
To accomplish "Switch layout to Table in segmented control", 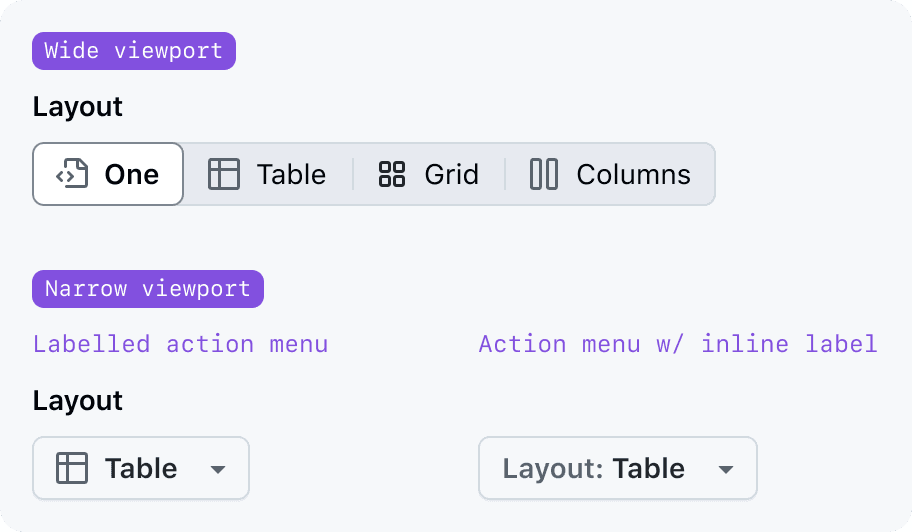I will [291, 174].
